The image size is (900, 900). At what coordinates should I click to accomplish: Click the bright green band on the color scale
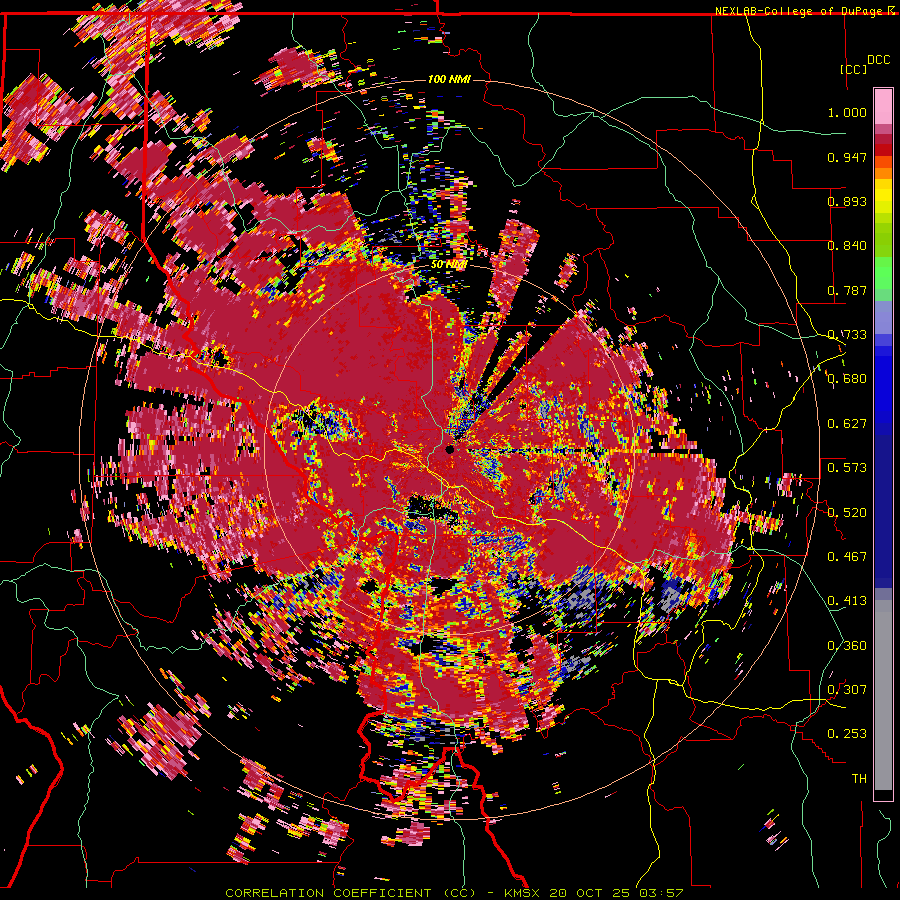[x=883, y=273]
